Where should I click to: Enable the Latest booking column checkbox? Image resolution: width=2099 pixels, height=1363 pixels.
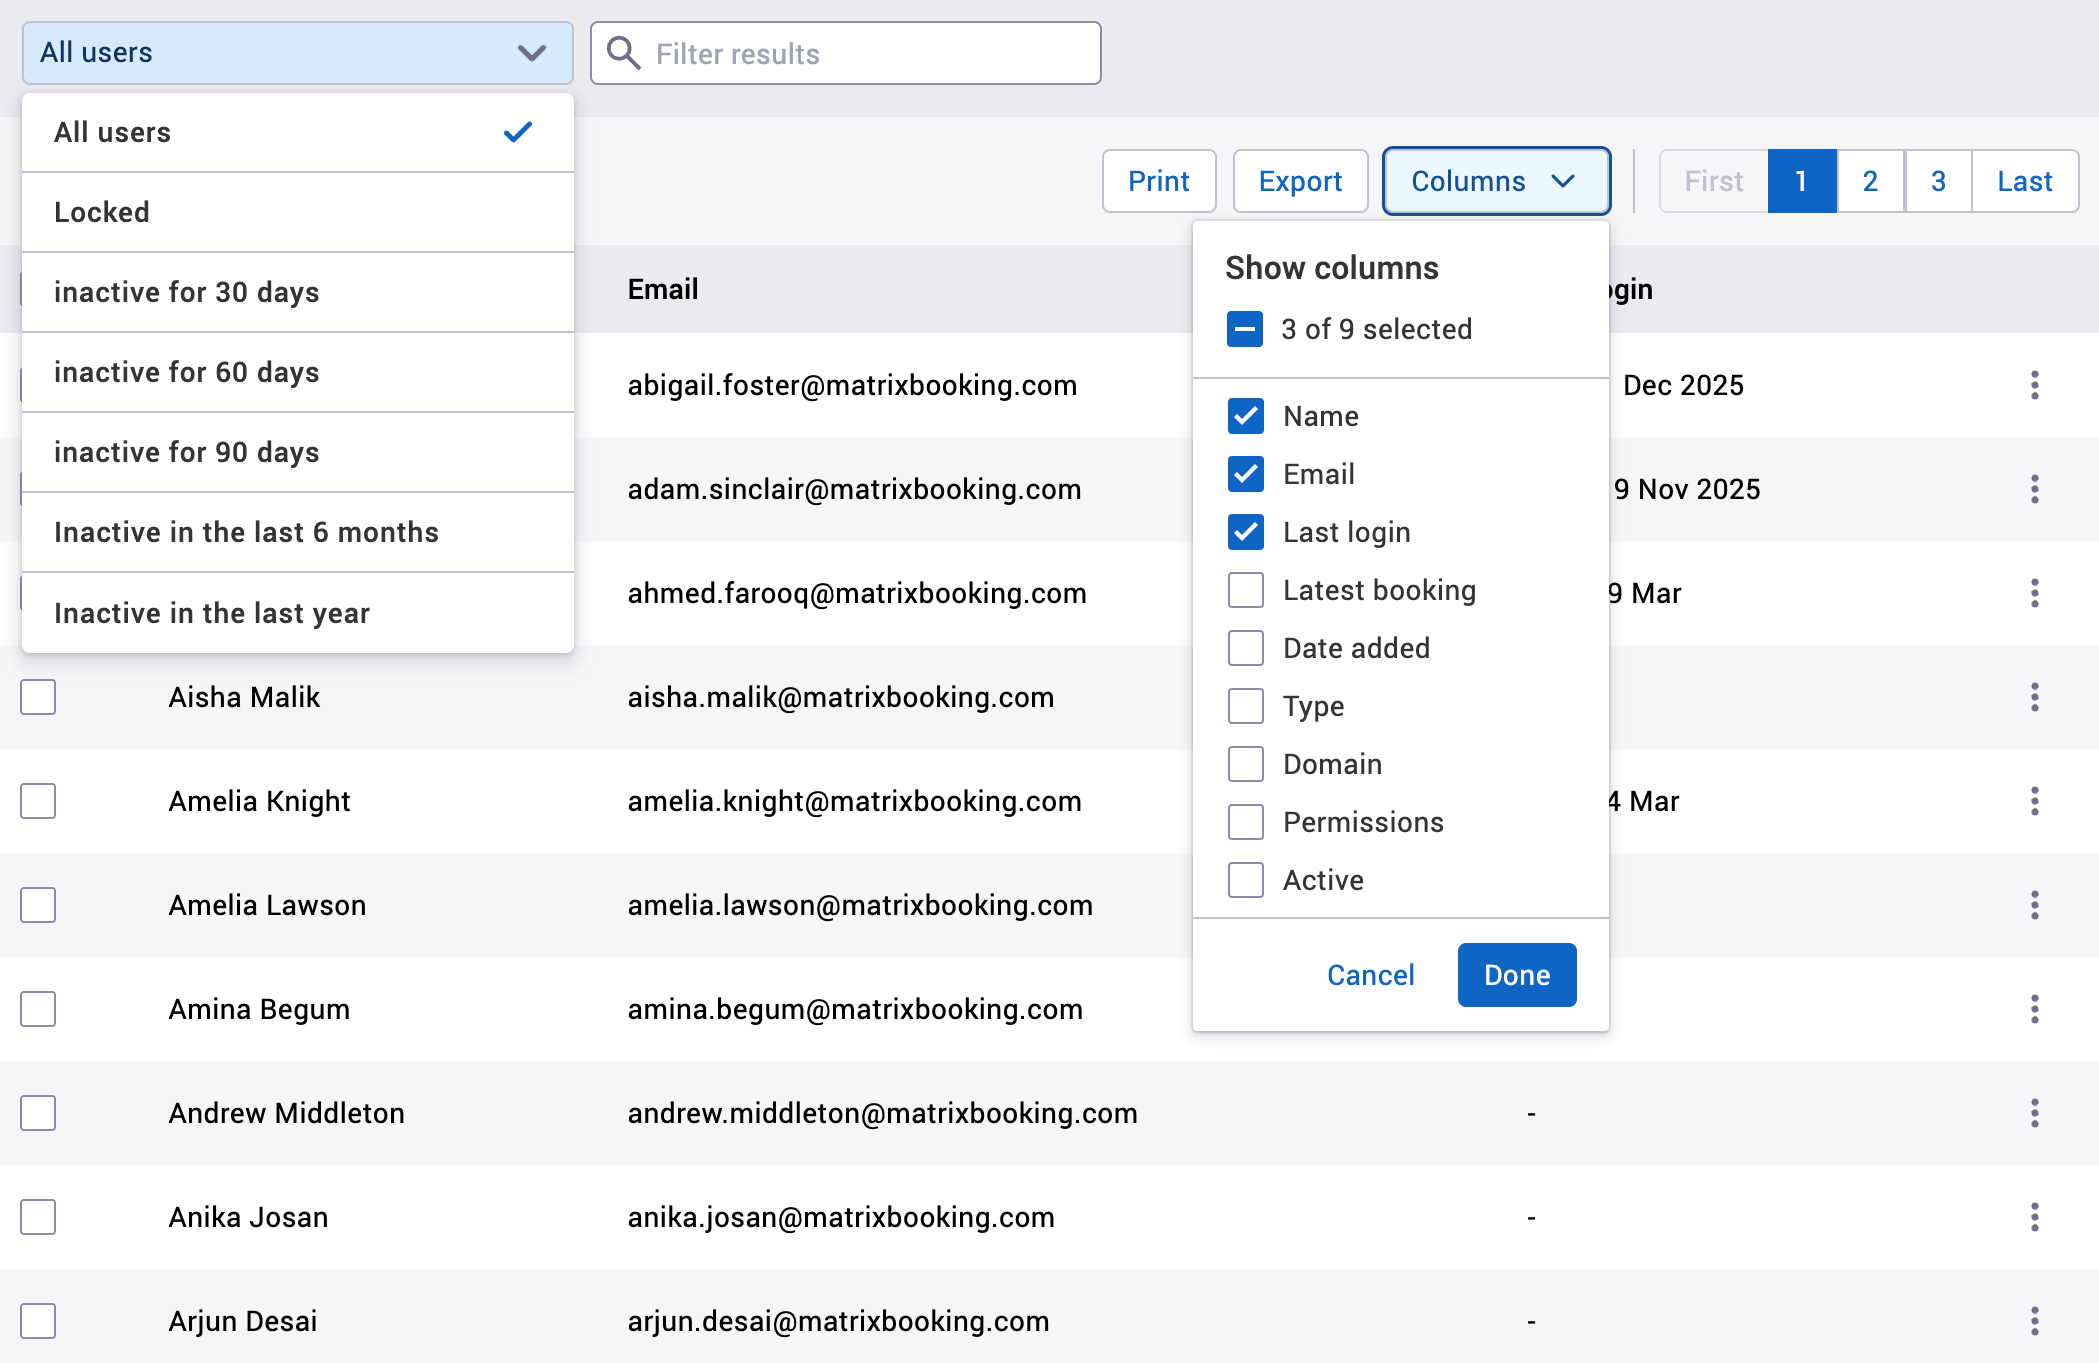[x=1245, y=590]
